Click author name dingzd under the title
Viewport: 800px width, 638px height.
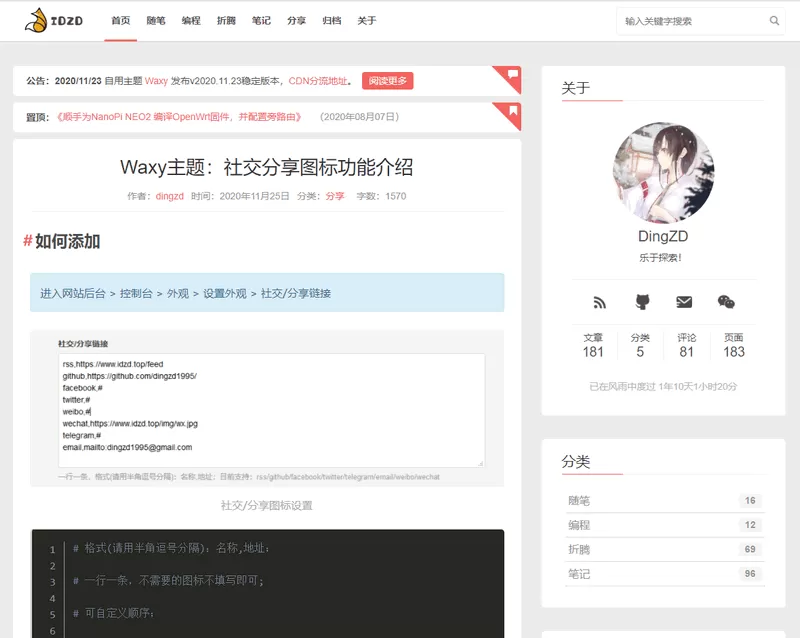169,196
